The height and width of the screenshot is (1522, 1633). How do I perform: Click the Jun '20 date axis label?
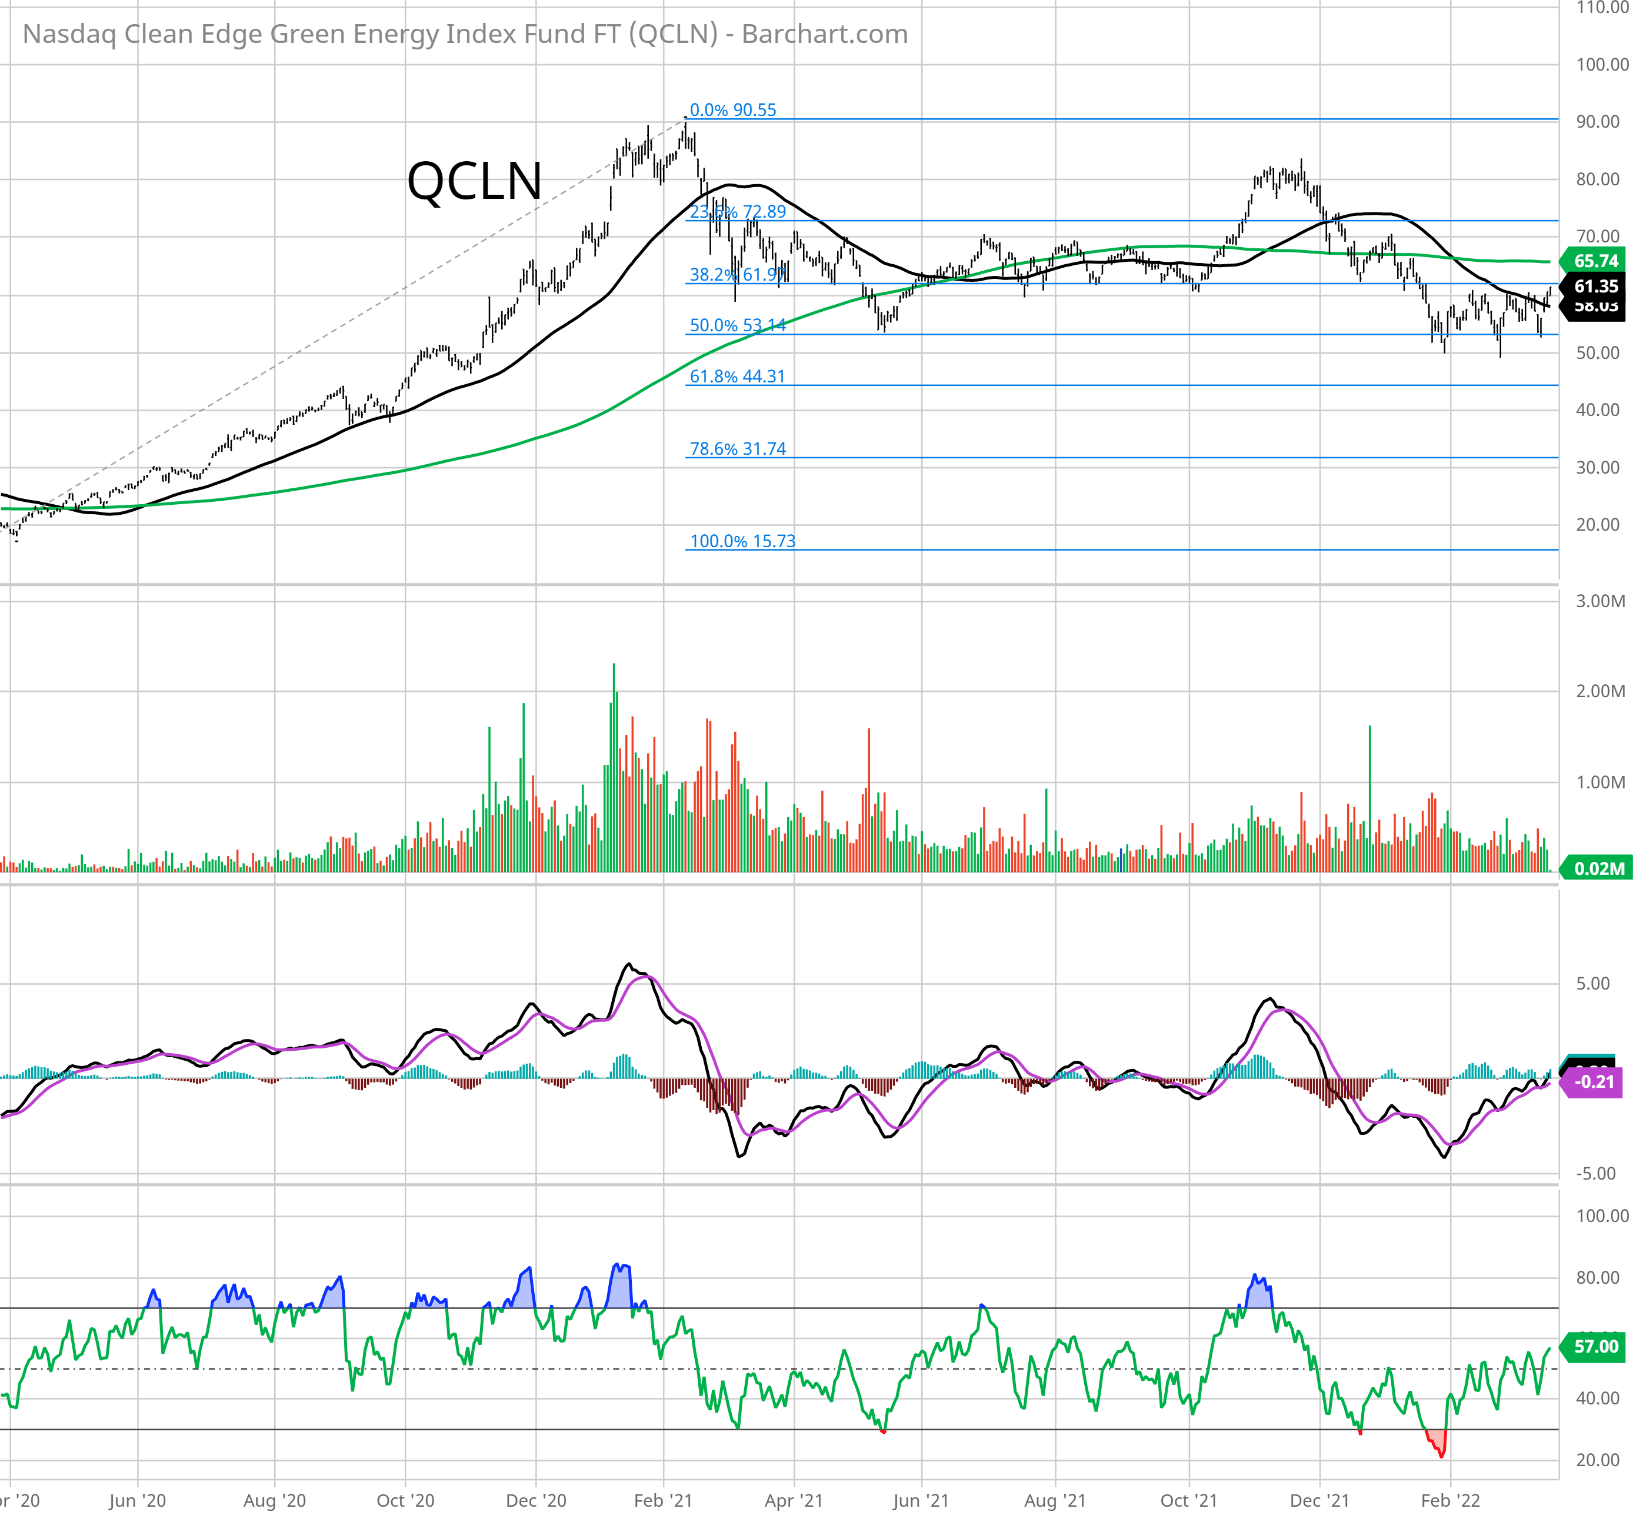[138, 1501]
